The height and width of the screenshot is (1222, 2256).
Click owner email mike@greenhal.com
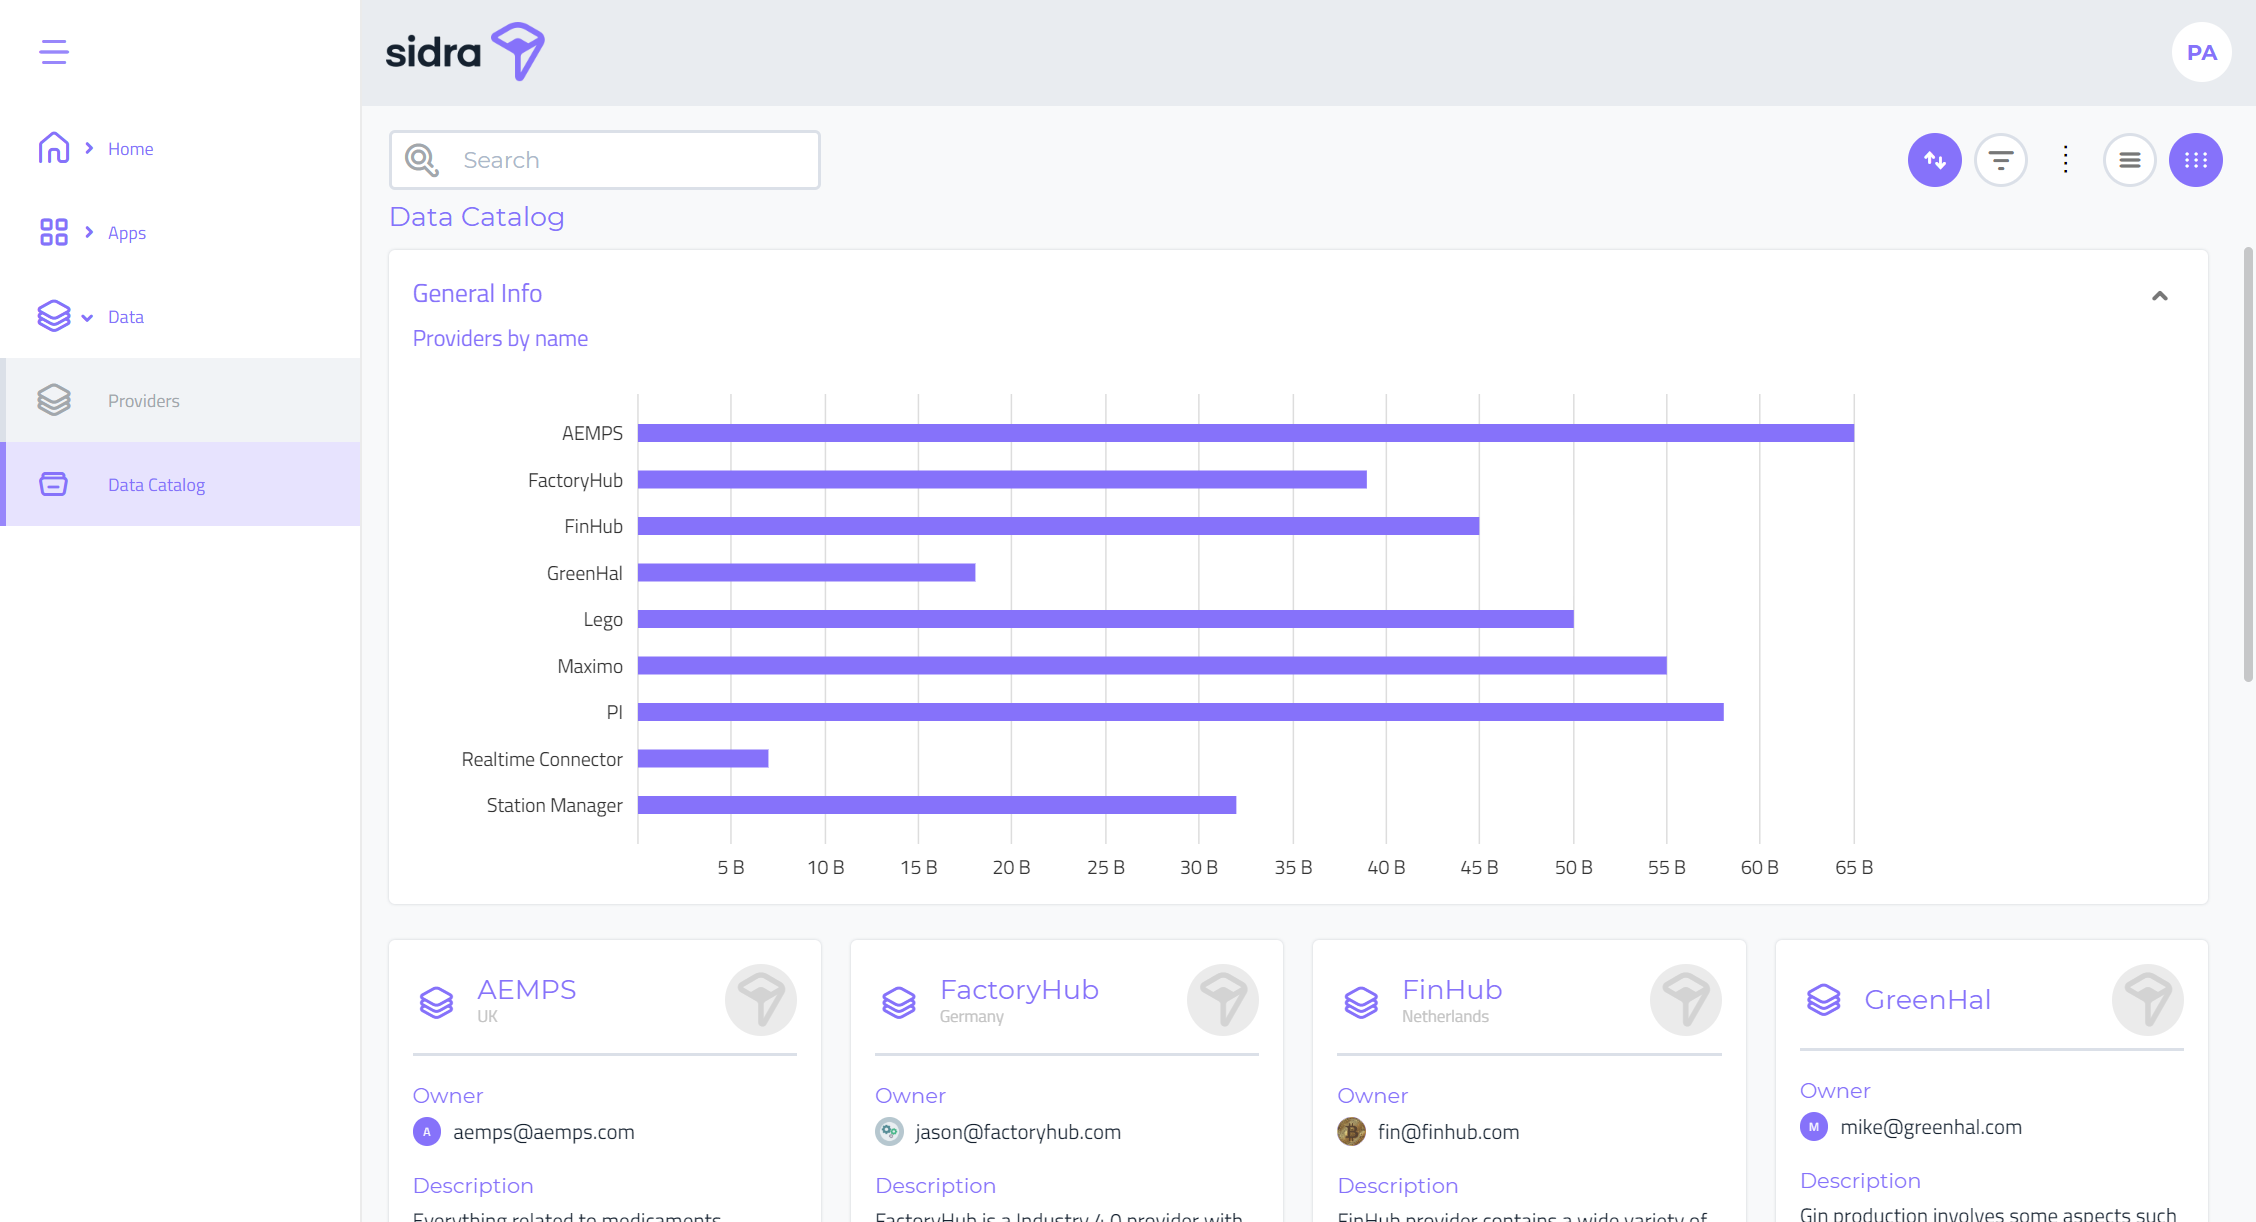click(x=1931, y=1127)
